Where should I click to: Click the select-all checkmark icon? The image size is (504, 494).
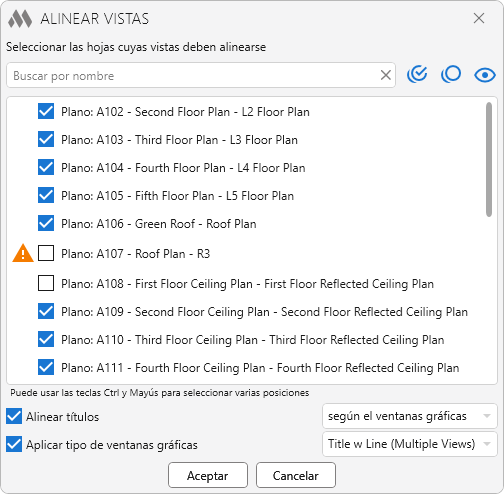tap(417, 74)
